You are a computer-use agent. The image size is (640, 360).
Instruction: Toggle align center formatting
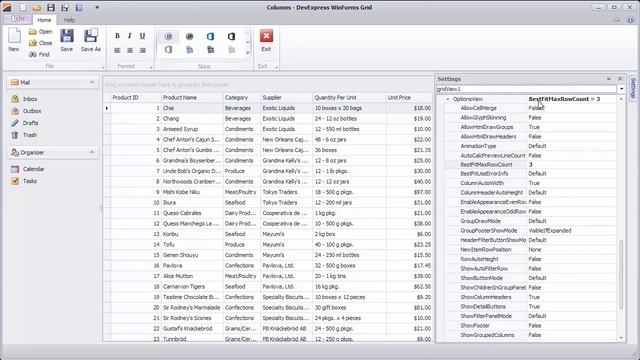click(x=130, y=50)
